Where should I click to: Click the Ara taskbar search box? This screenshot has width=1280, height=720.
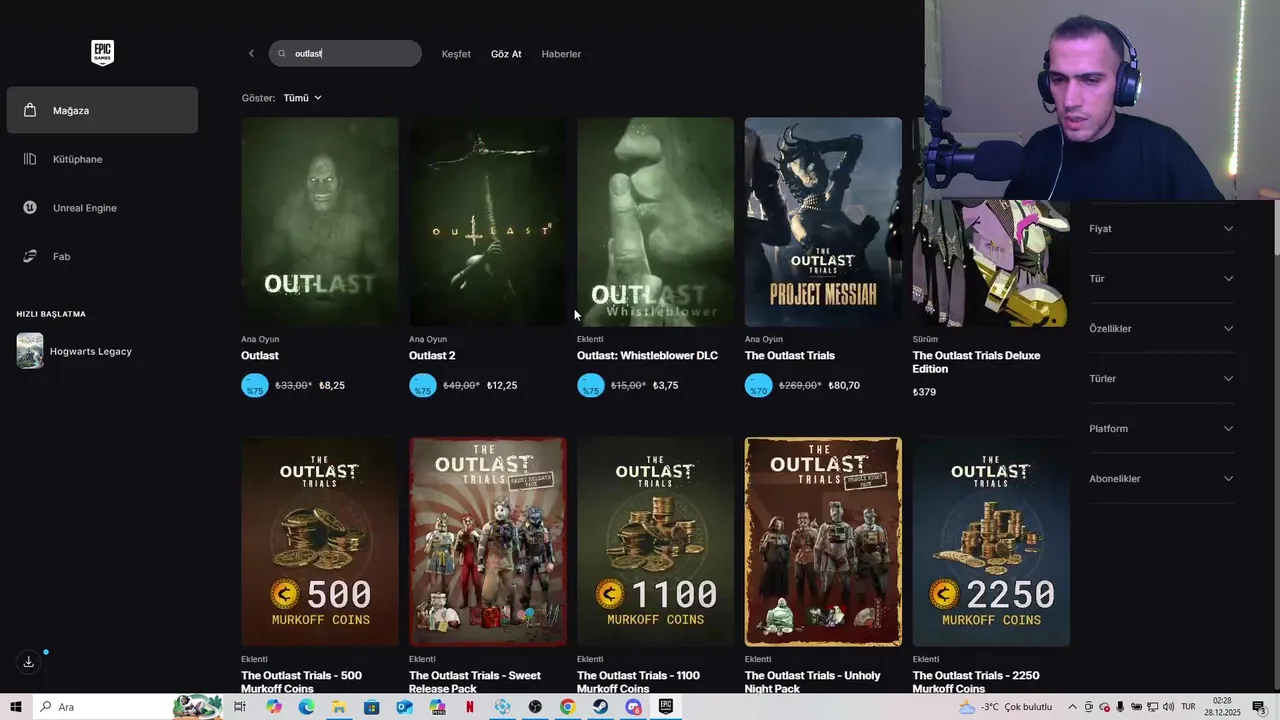(x=128, y=707)
